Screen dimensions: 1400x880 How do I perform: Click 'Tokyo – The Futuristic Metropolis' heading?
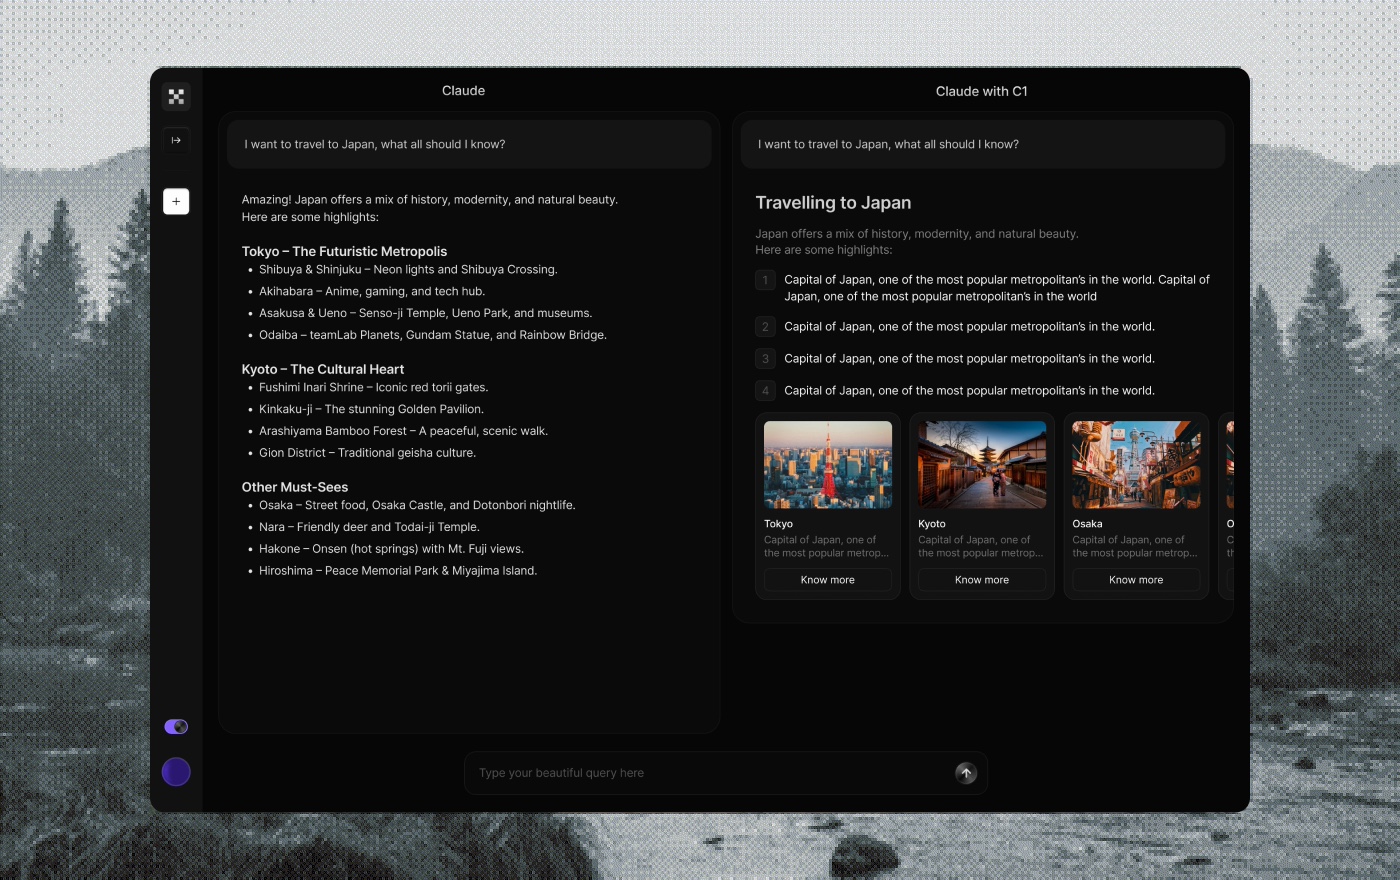point(344,251)
